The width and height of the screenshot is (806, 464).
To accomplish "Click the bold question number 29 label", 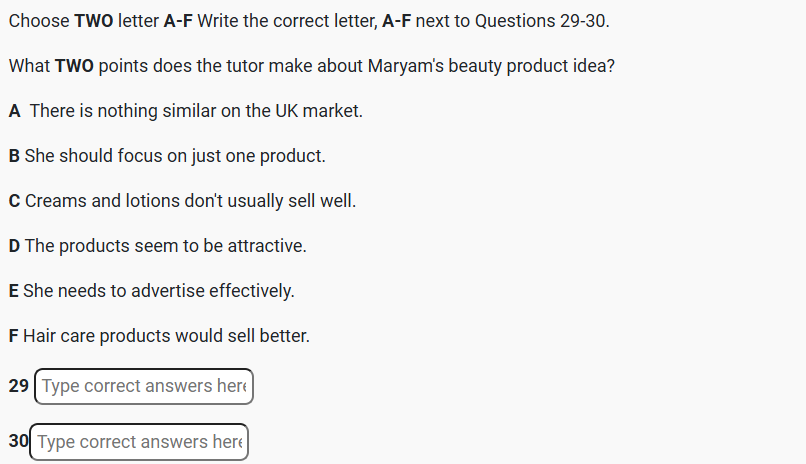I will click(19, 386).
